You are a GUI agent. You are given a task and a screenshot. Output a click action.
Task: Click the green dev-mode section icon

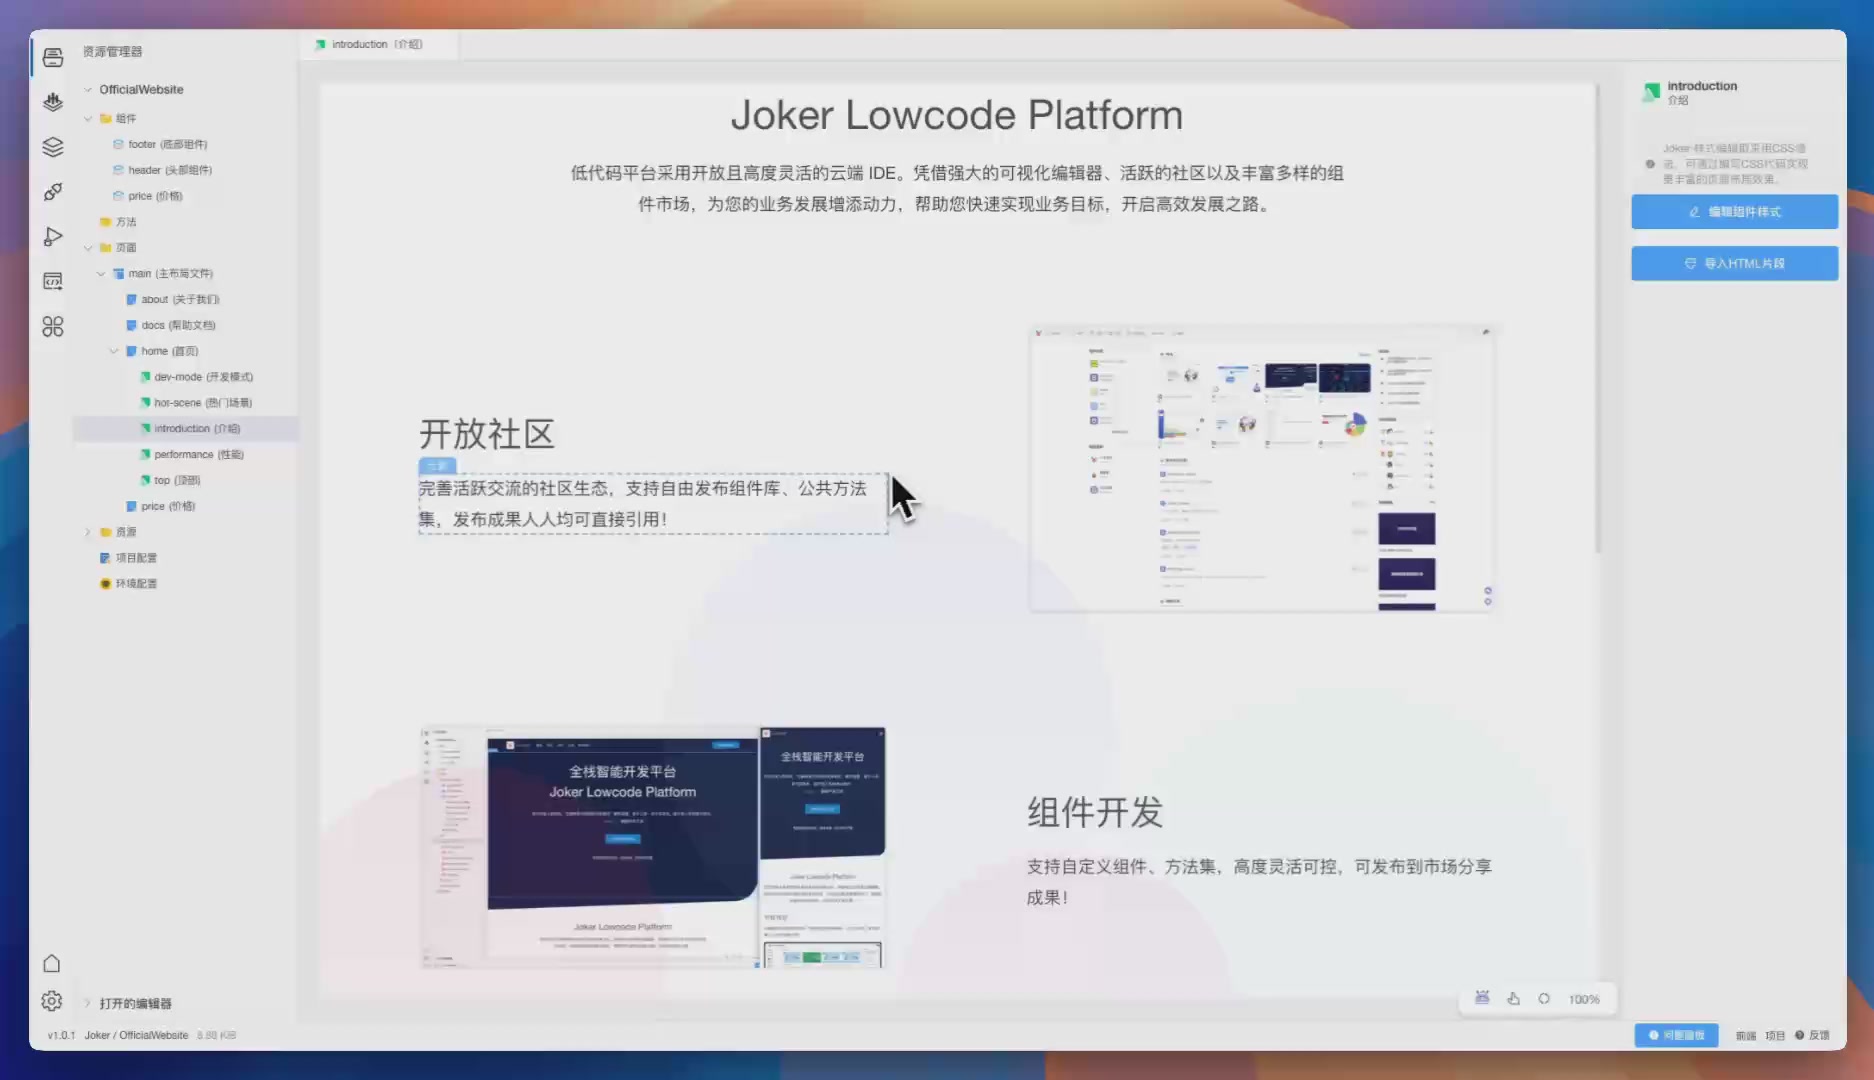[x=145, y=377]
